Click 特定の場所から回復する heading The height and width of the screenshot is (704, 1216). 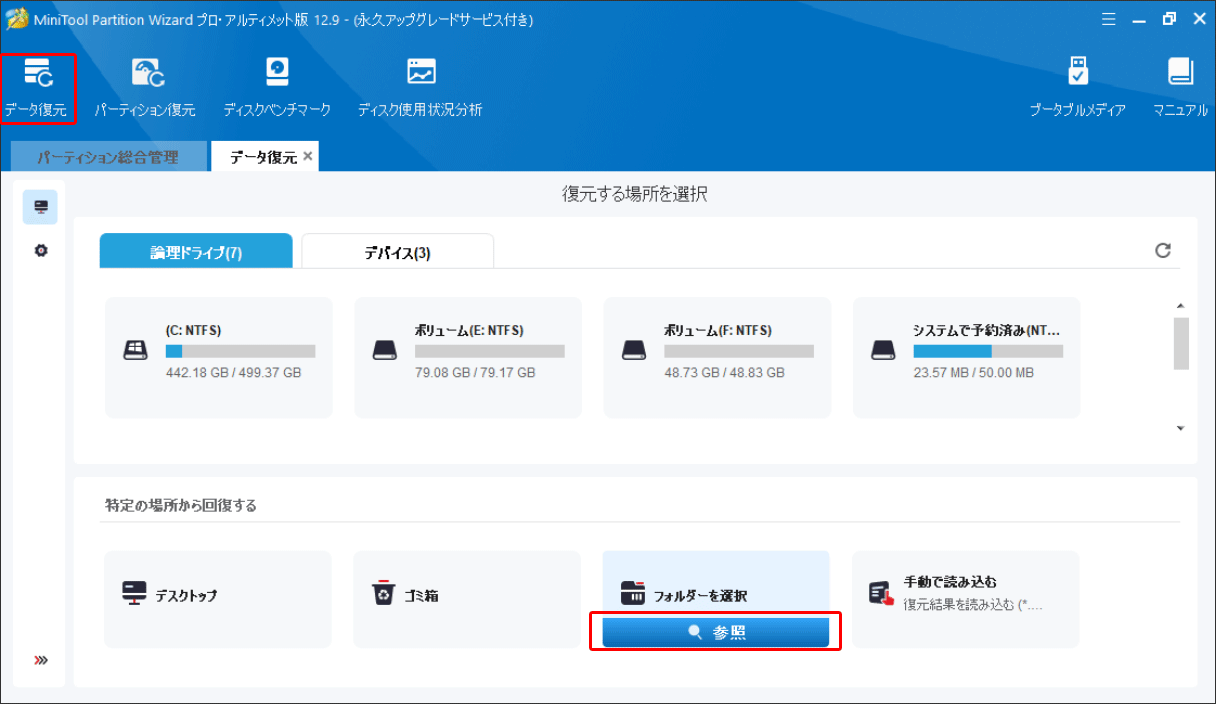(181, 506)
